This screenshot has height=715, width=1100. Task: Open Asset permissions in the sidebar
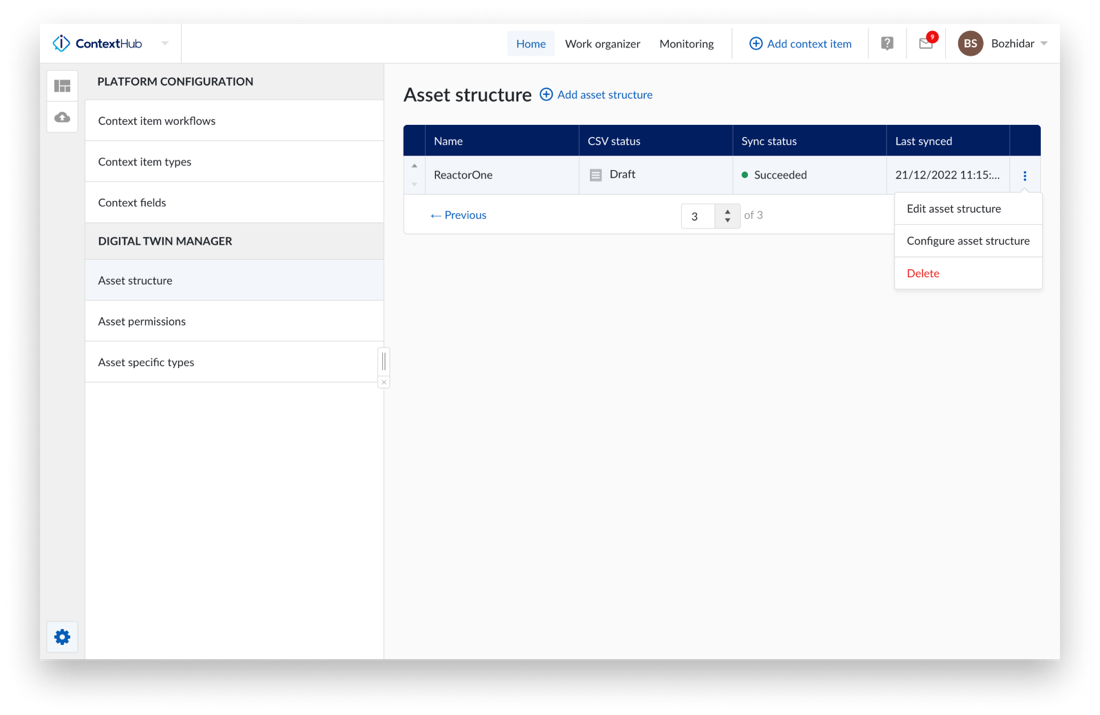pos(142,321)
